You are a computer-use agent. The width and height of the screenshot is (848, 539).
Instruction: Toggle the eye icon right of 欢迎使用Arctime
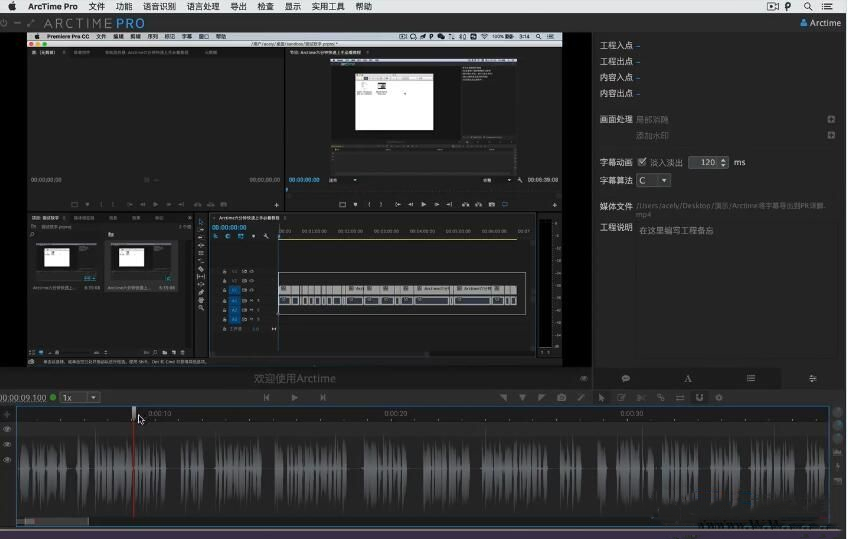(x=584, y=379)
